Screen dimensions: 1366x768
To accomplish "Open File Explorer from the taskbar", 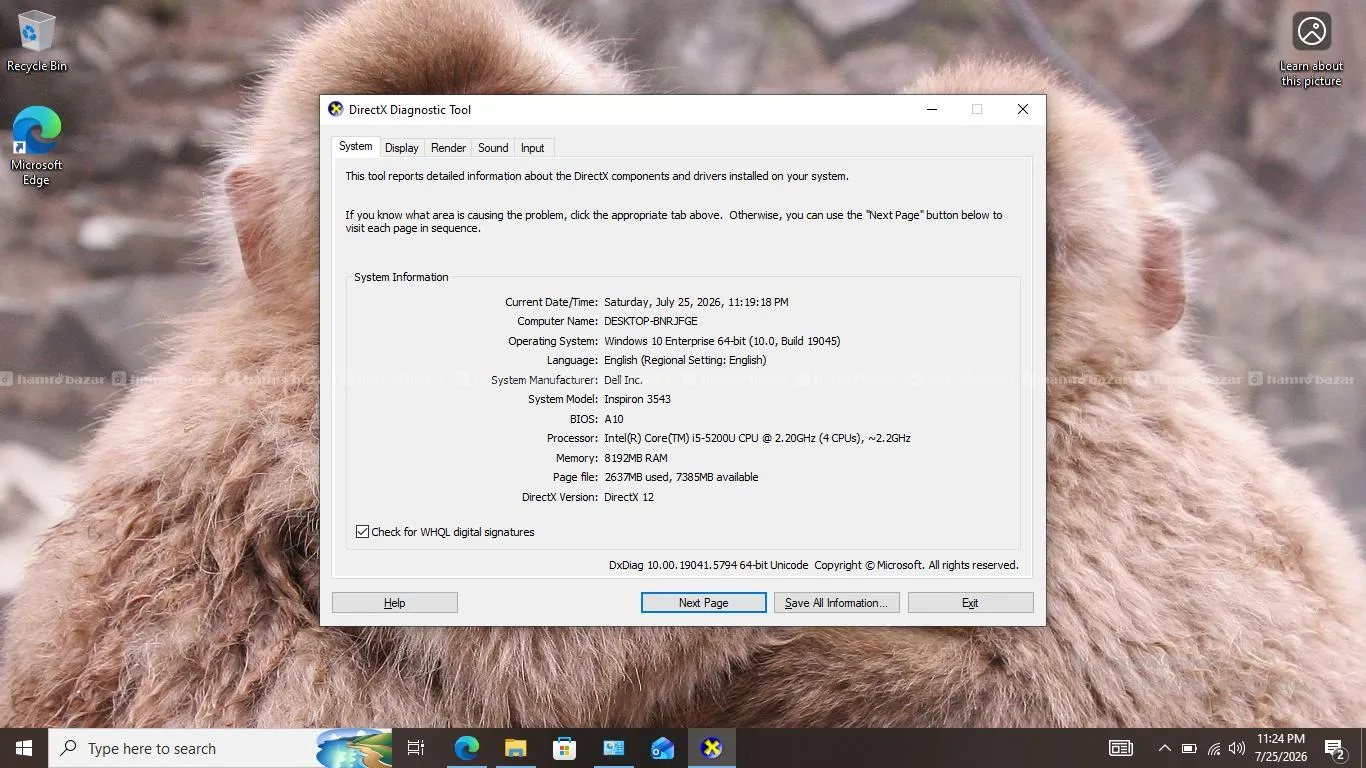I will [x=515, y=748].
